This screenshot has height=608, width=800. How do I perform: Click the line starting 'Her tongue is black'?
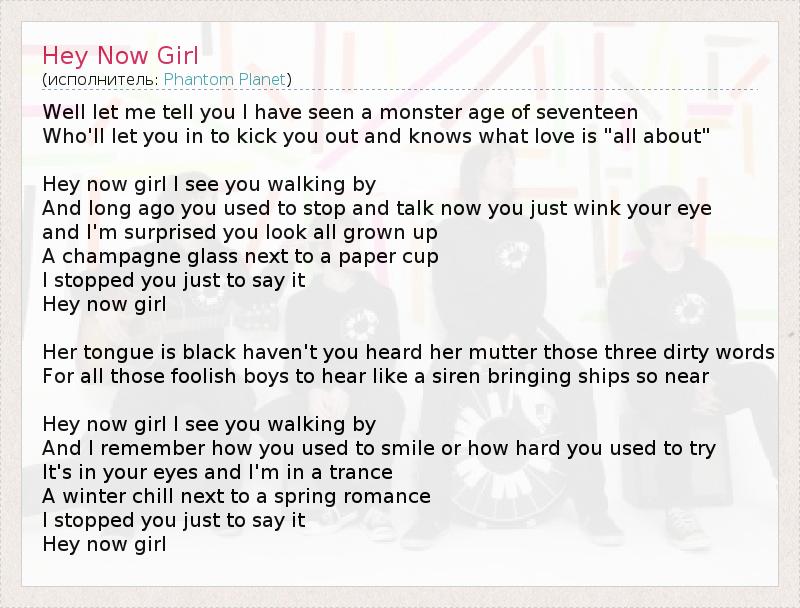click(x=408, y=352)
